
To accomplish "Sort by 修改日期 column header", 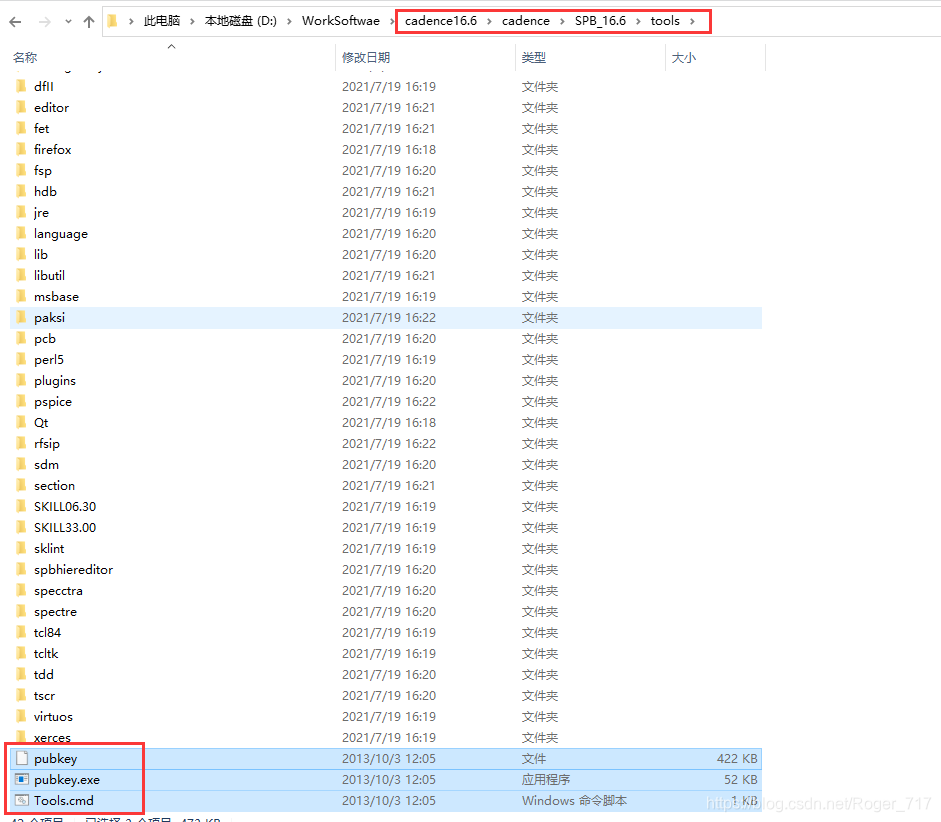I will pyautogui.click(x=366, y=58).
